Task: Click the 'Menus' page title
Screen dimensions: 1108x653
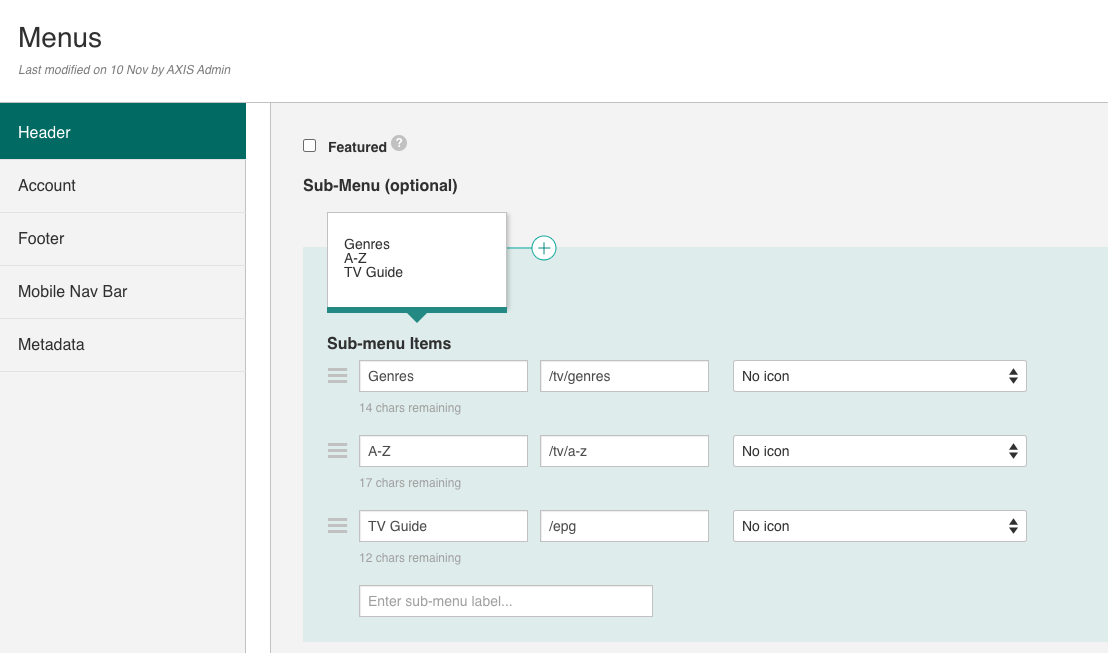Action: (60, 38)
